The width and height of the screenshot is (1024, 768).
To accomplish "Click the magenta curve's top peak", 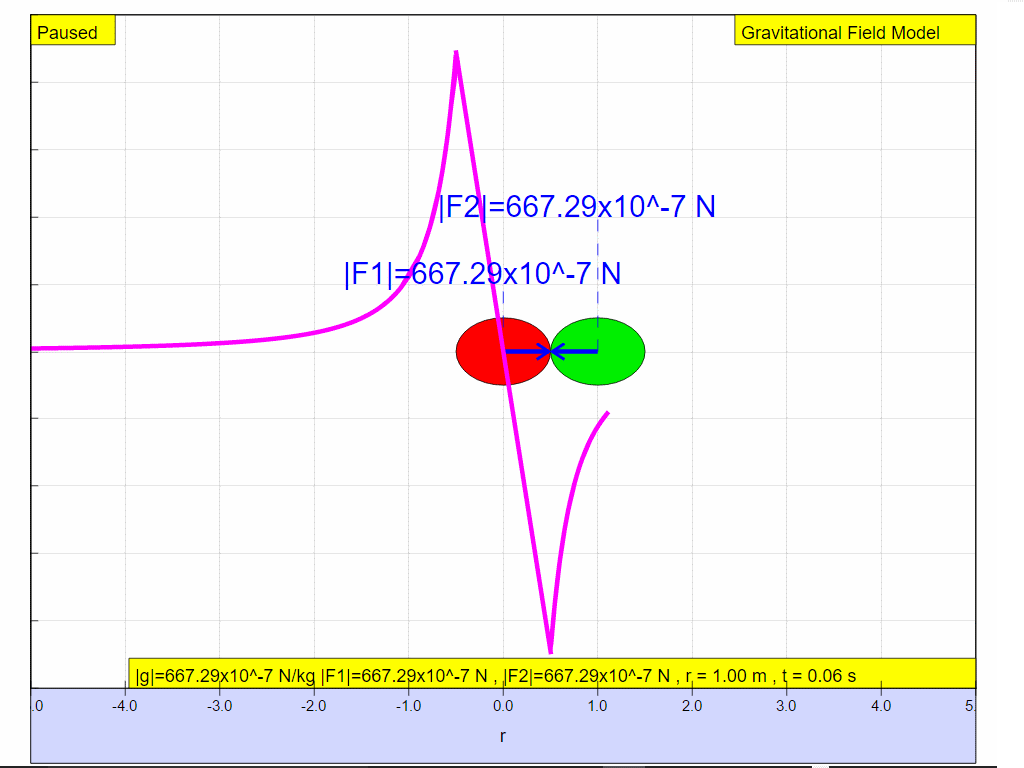I will click(x=457, y=53).
